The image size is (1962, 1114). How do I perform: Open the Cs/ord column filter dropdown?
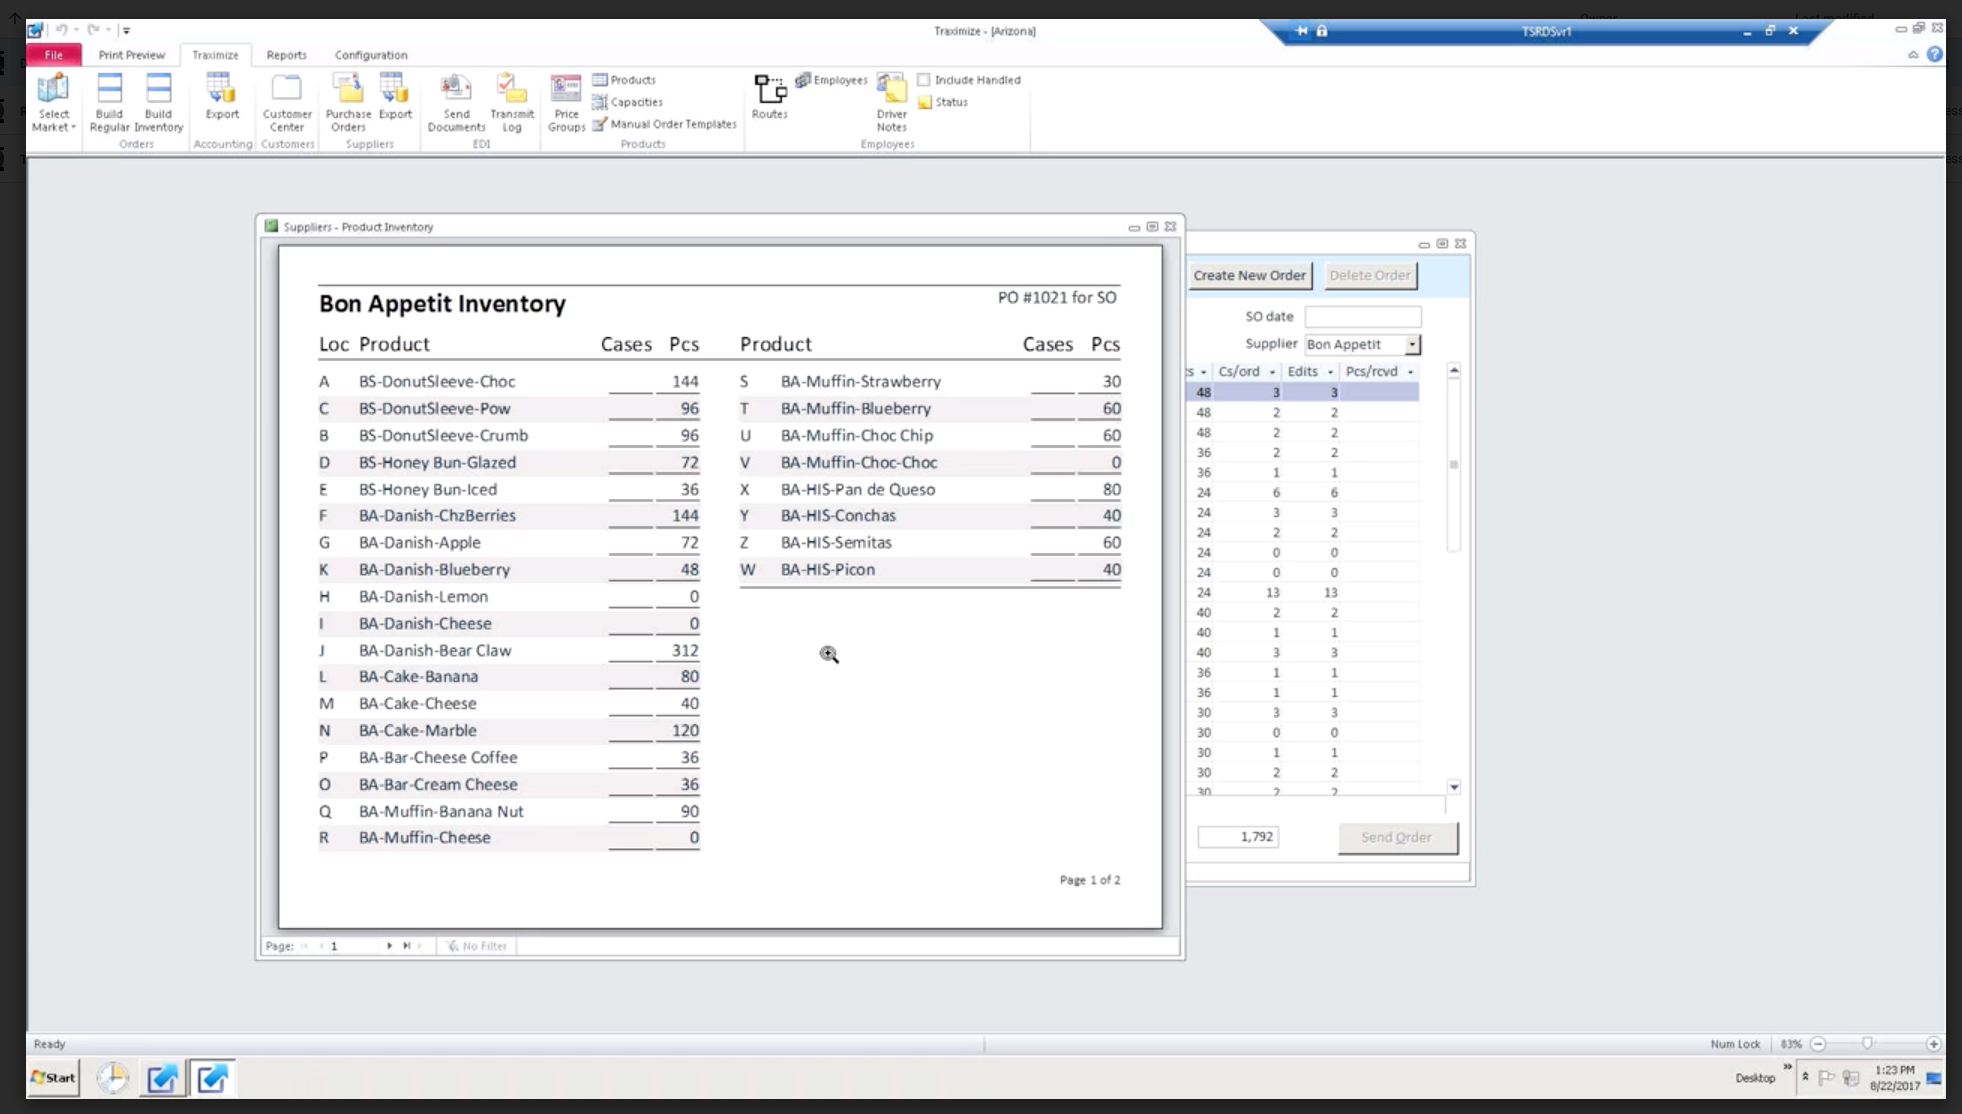[x=1272, y=372]
